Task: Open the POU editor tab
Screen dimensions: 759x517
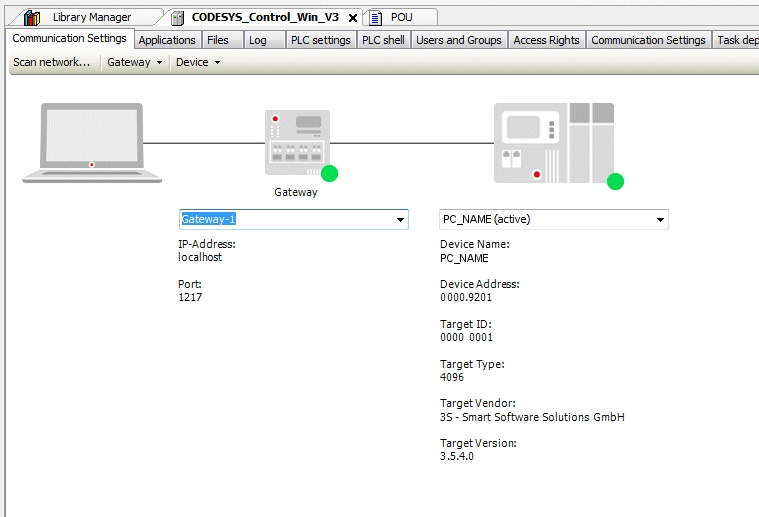Action: (401, 17)
